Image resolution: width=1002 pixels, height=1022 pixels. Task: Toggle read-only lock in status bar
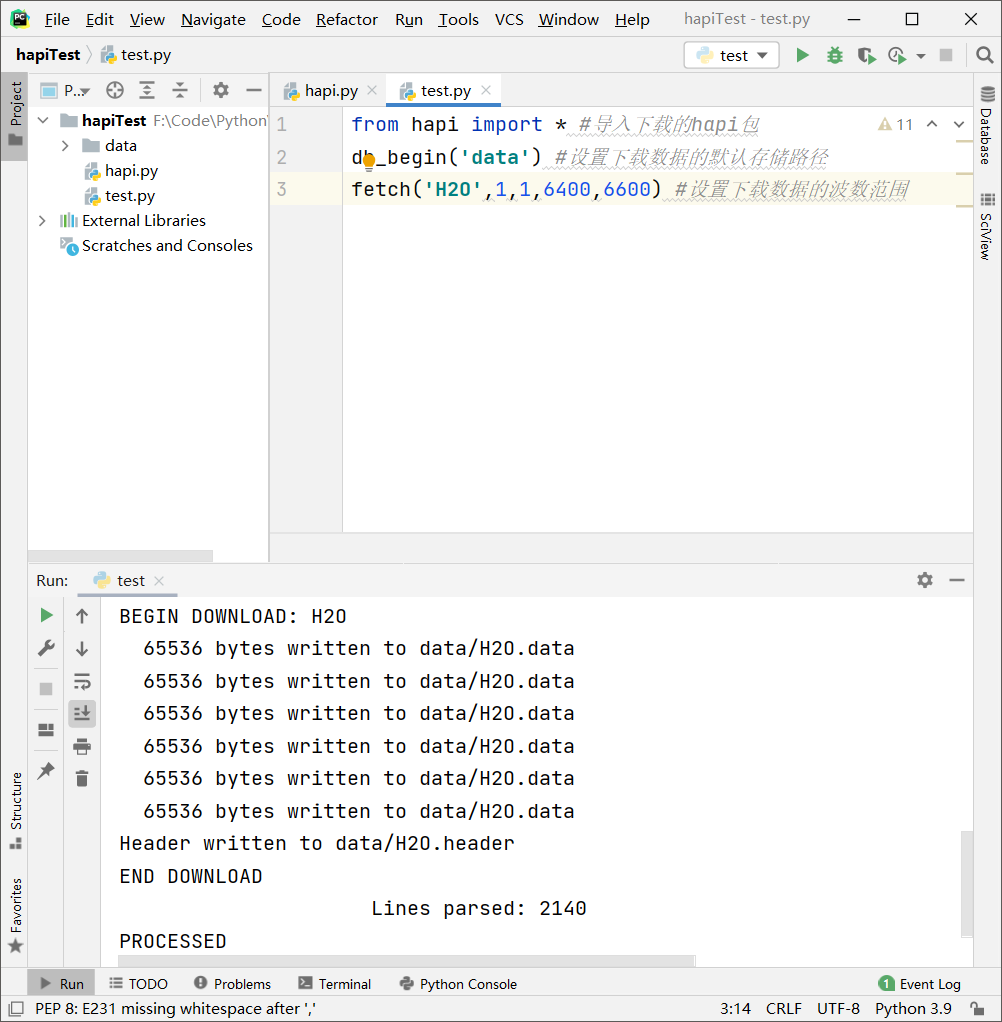(x=977, y=1008)
